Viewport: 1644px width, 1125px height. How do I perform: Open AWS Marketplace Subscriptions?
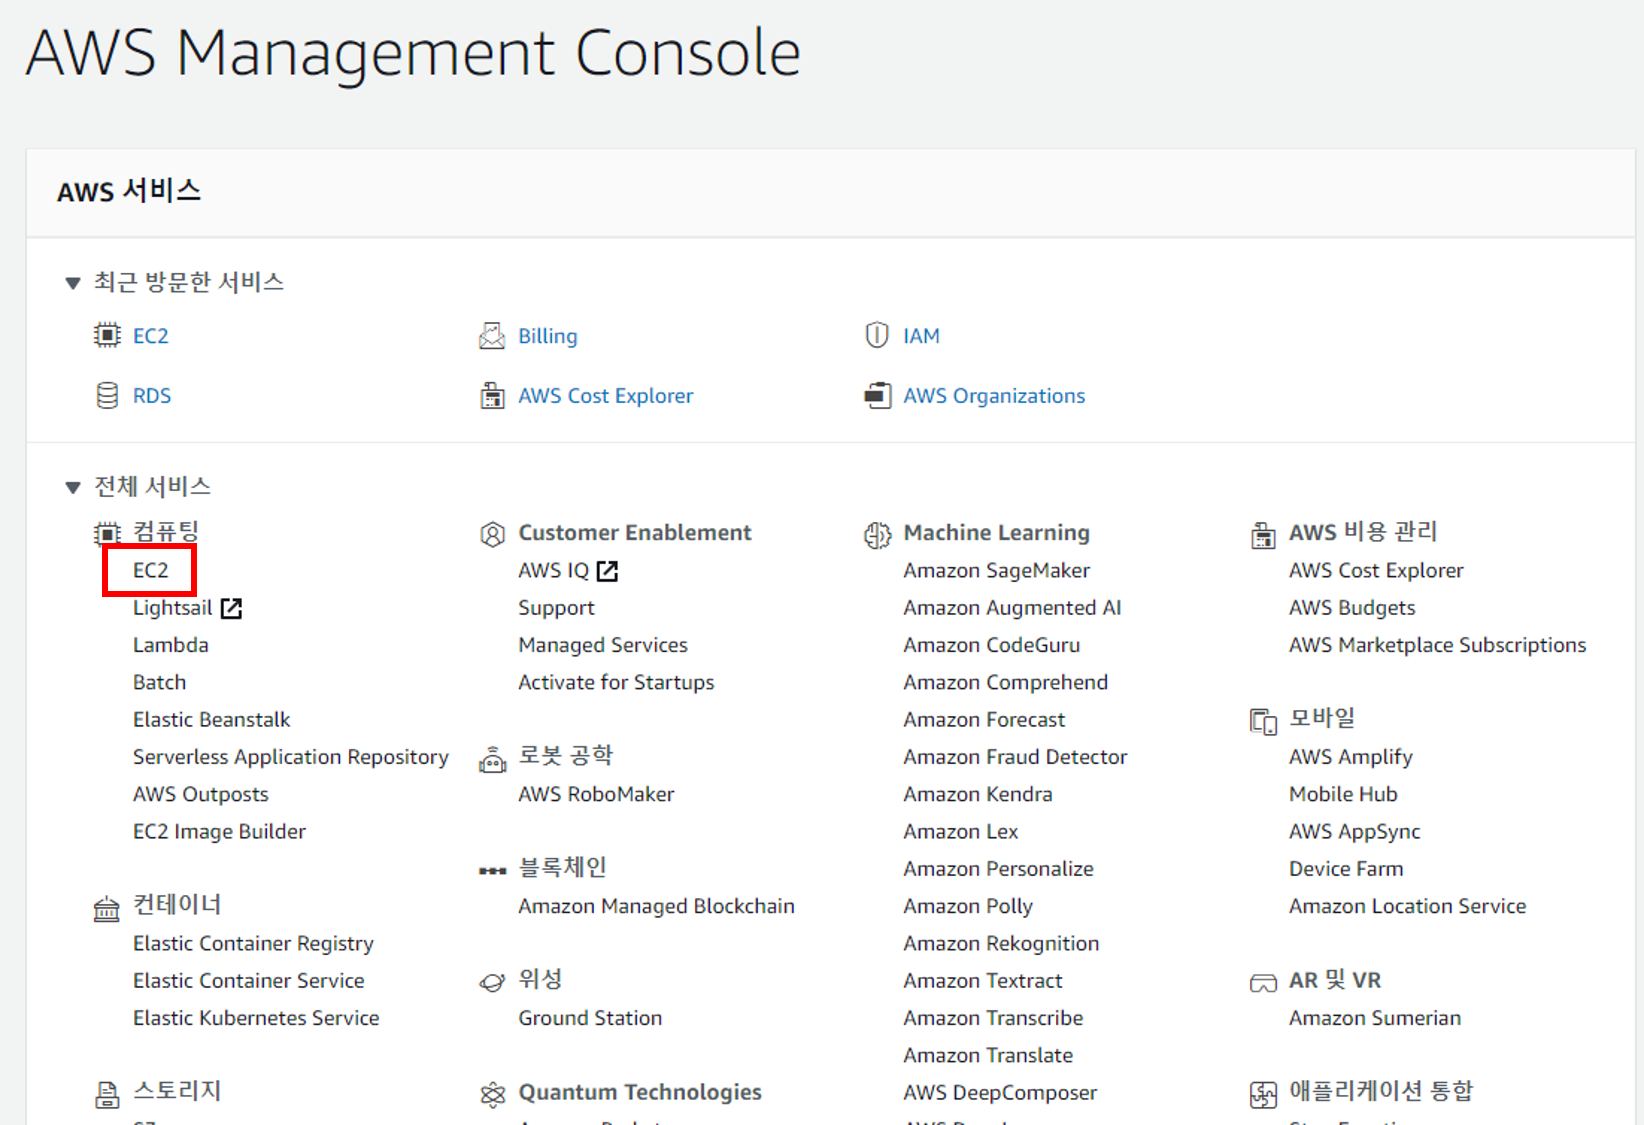pyautogui.click(x=1437, y=645)
